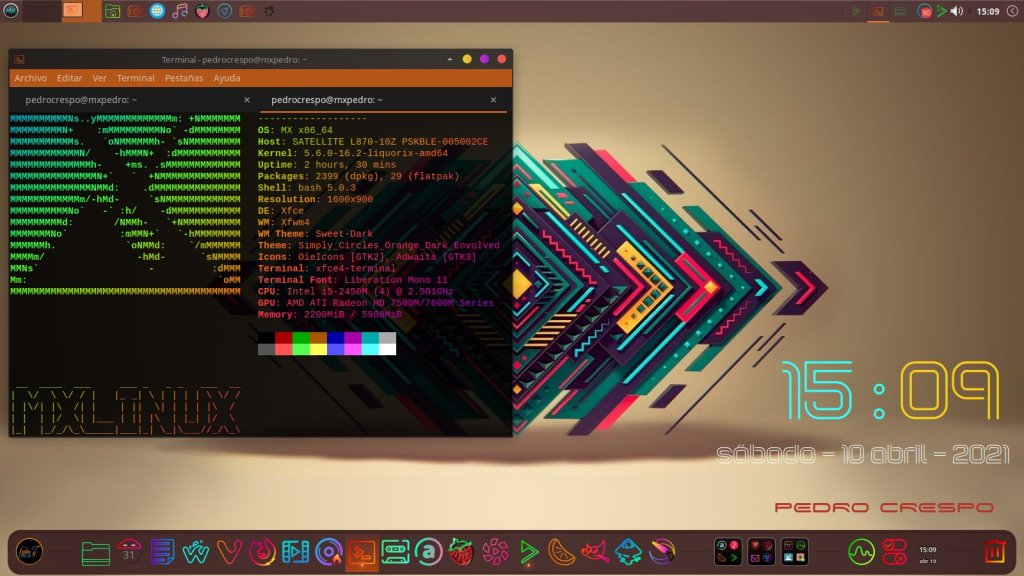Click the volume speaker icon in tray
The width and height of the screenshot is (1024, 576).
point(956,11)
